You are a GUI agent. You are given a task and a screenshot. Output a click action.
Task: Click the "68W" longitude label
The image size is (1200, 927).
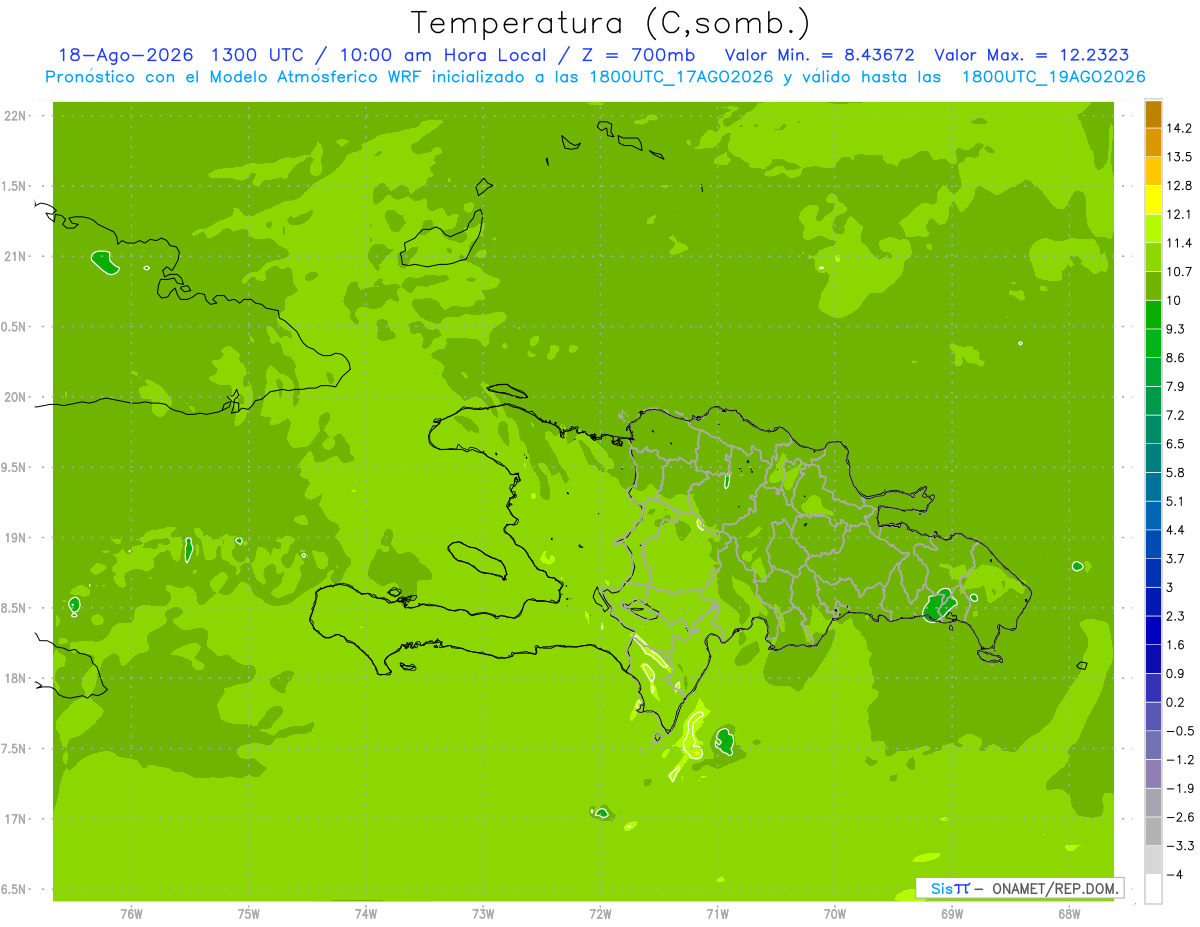pos(1069,913)
